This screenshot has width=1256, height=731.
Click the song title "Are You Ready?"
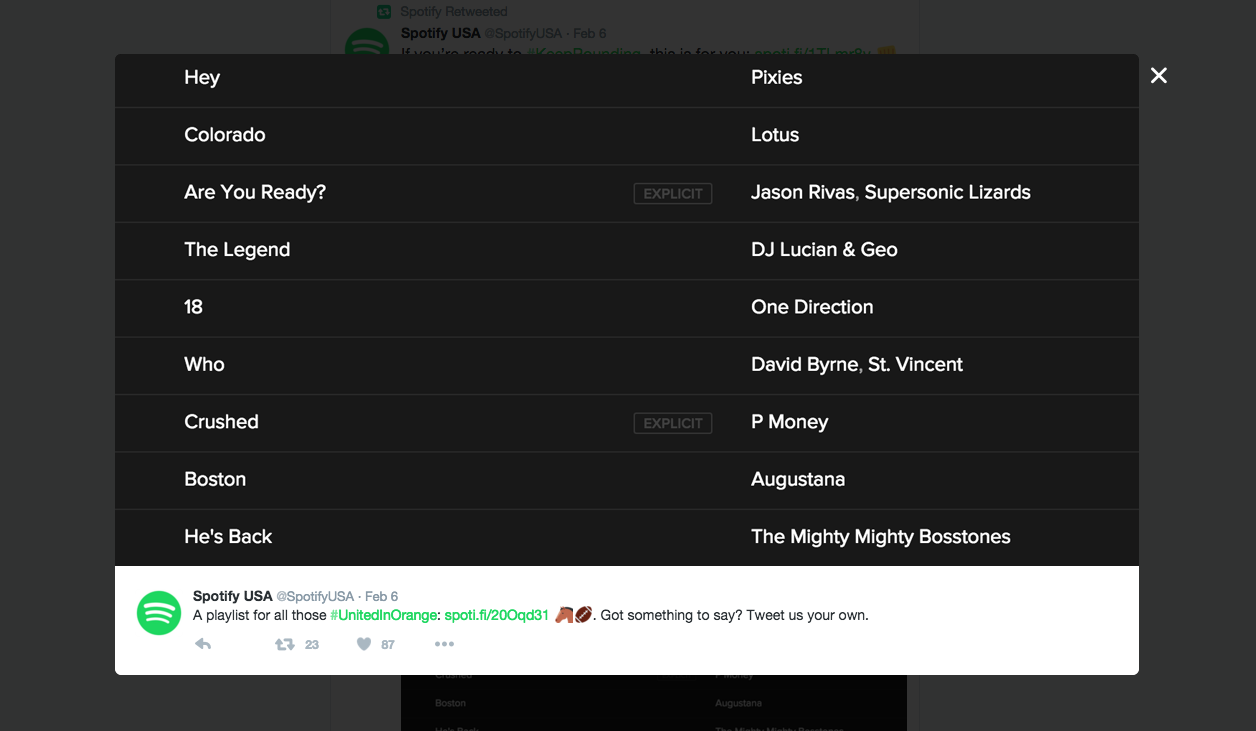coord(255,192)
